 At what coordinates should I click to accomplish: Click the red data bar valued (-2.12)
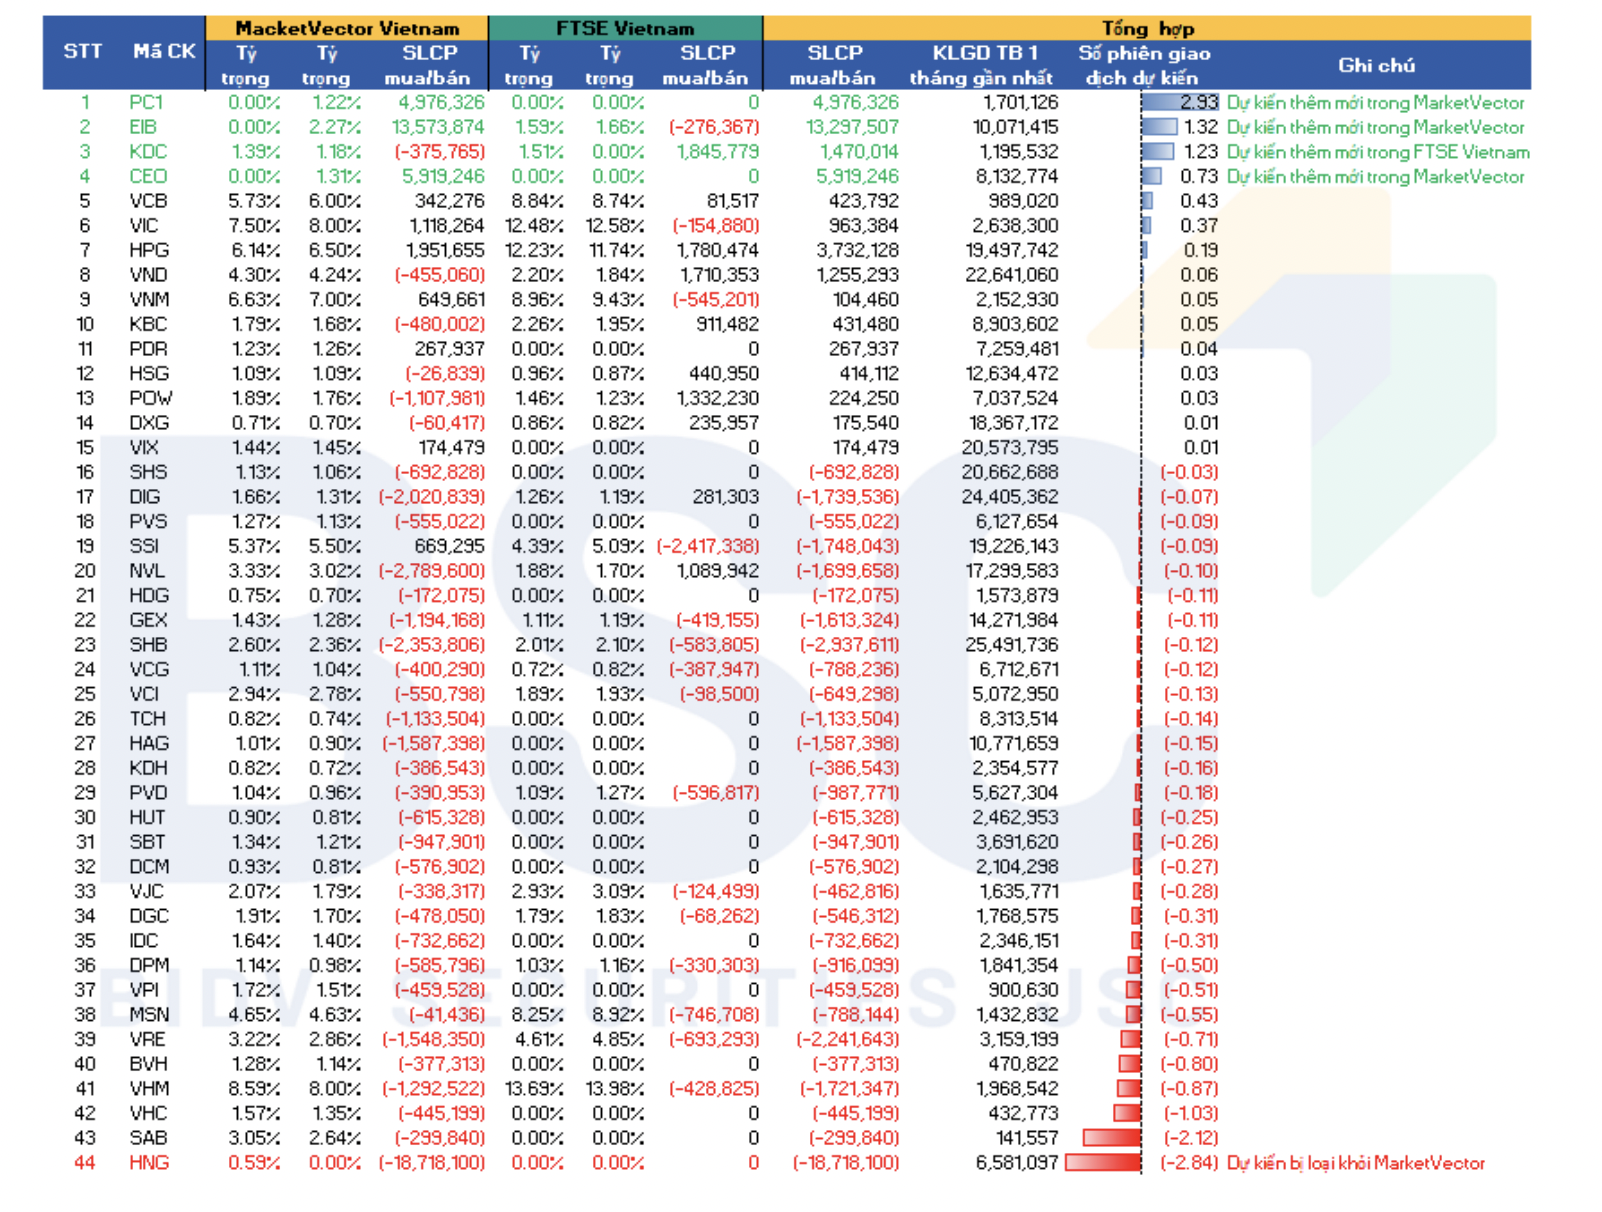coord(1112,1138)
